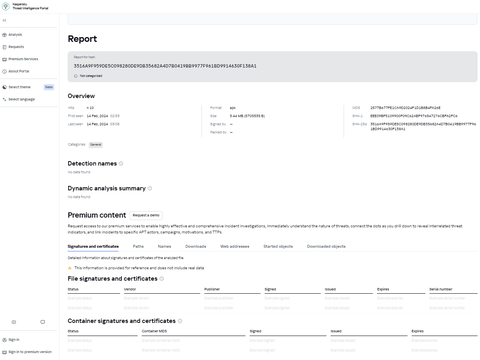
Task: Click the Request a demo button
Action: 146,215
